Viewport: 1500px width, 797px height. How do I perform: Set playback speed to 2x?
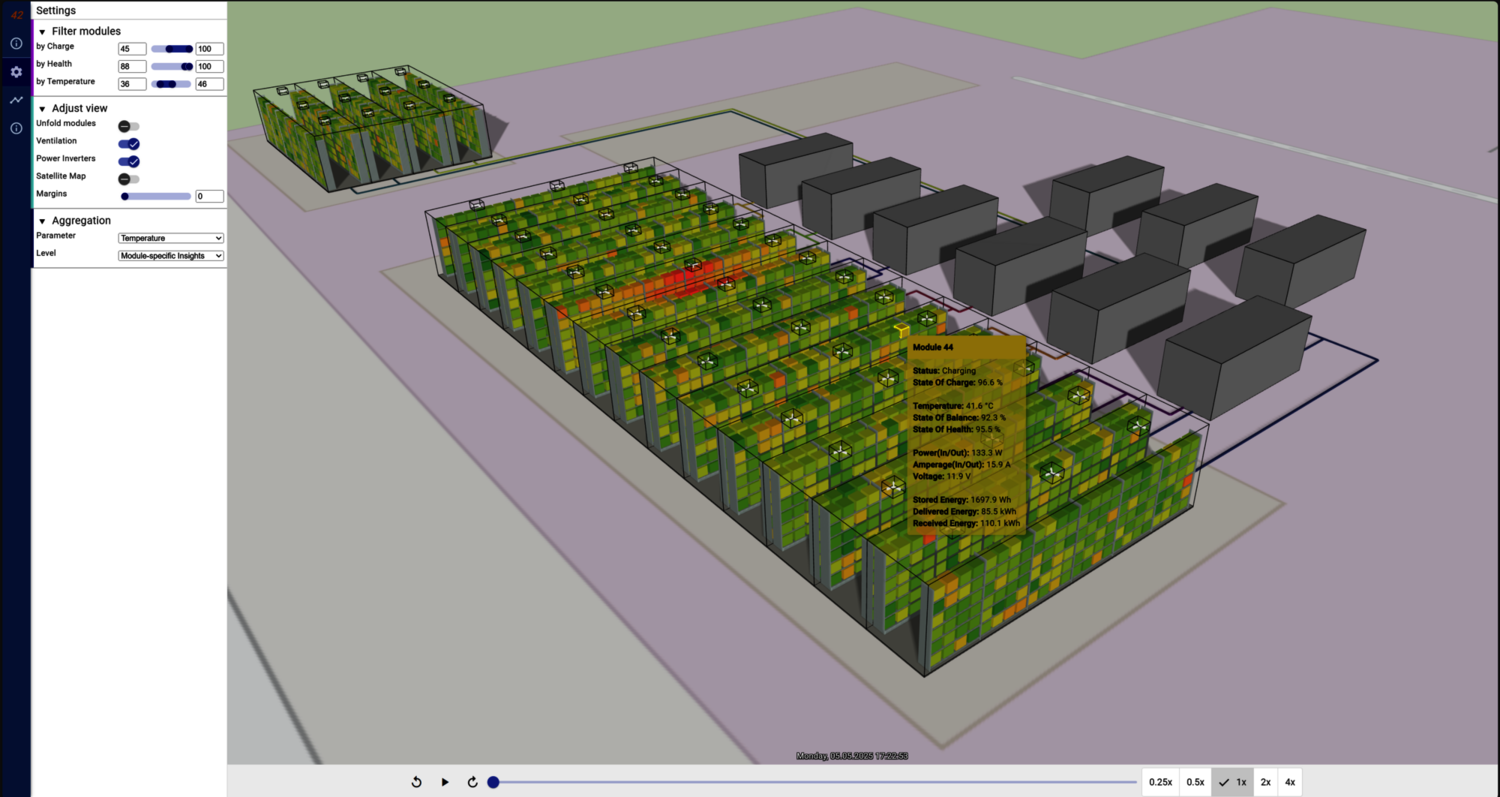[x=1265, y=782]
